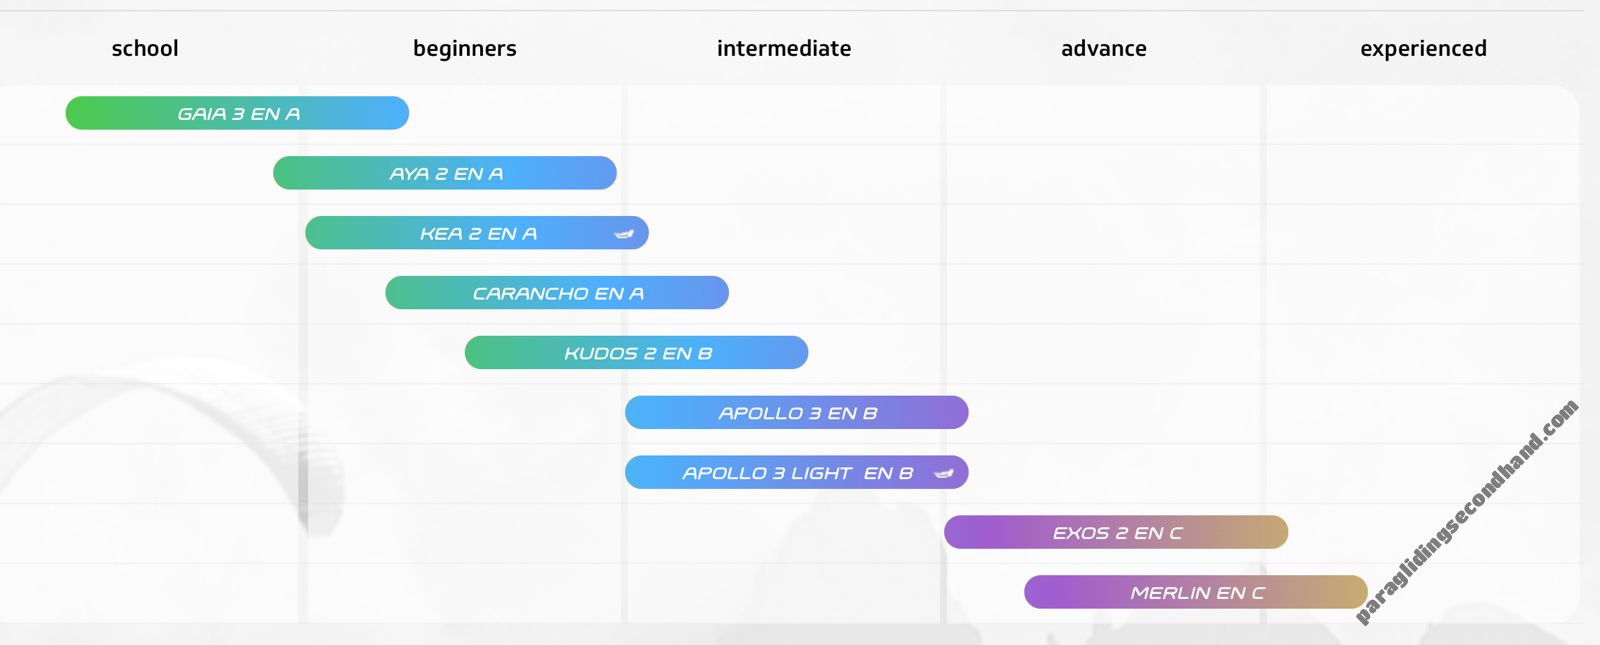Click the school column heading
This screenshot has width=1600, height=645.
pyautogui.click(x=145, y=48)
